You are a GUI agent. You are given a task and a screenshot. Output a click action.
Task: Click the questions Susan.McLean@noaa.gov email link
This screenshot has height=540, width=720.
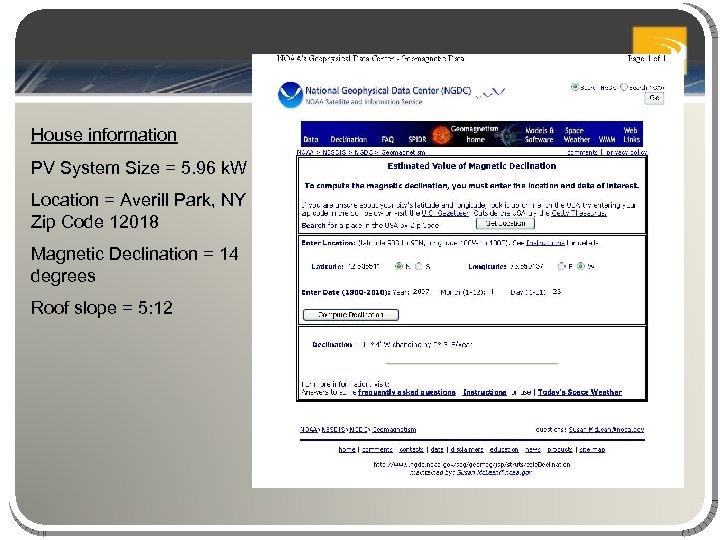[606, 430]
